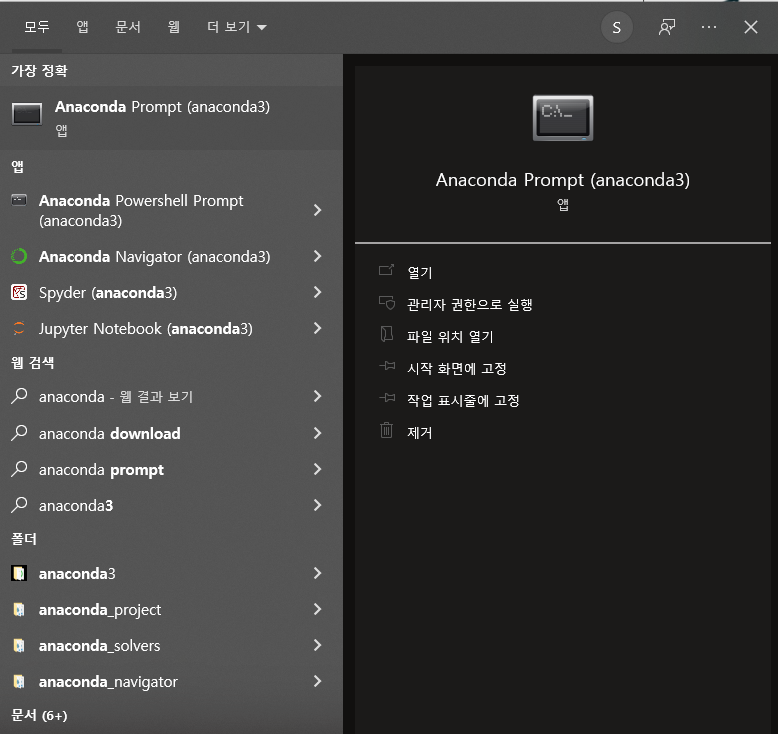The height and width of the screenshot is (734, 778).
Task: Select the 'Anaconda Powershell Prompt (anaconda3)' label
Action: pyautogui.click(x=141, y=210)
